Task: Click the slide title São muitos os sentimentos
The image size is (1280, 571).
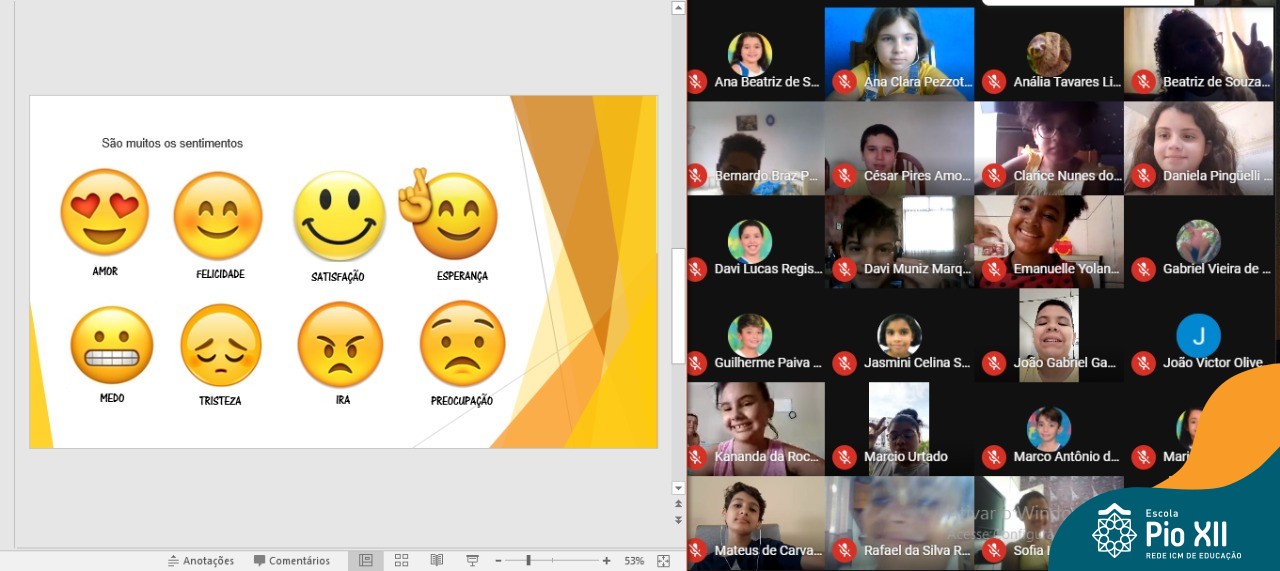Action: coord(172,143)
